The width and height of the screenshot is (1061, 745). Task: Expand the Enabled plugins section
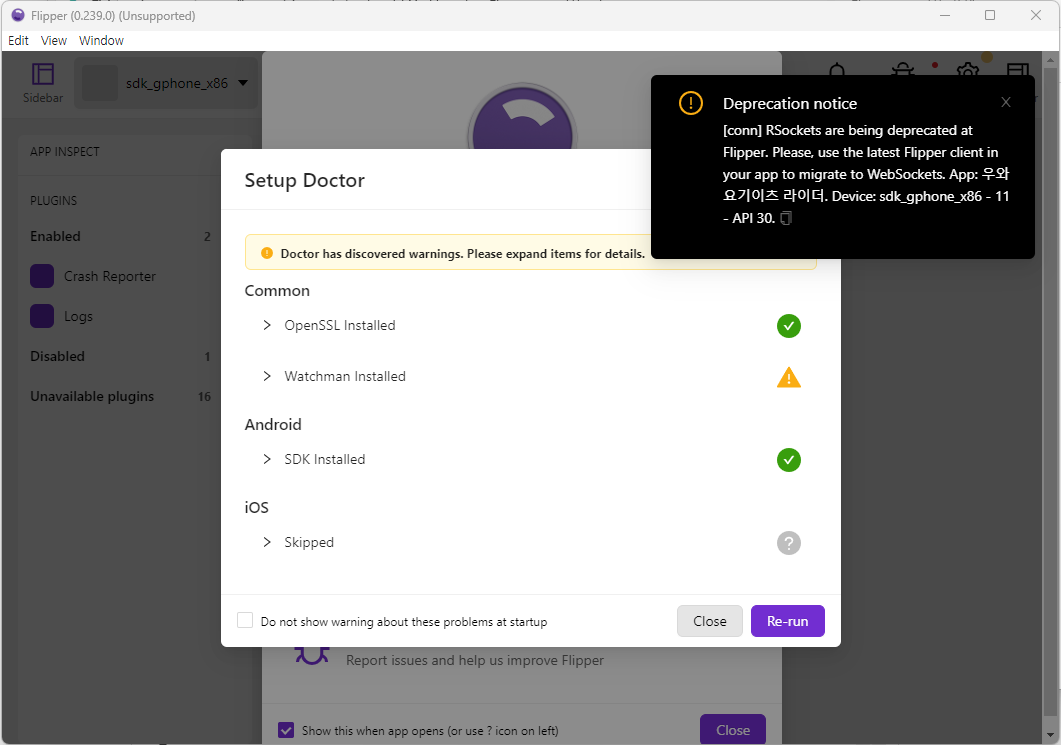coord(120,236)
